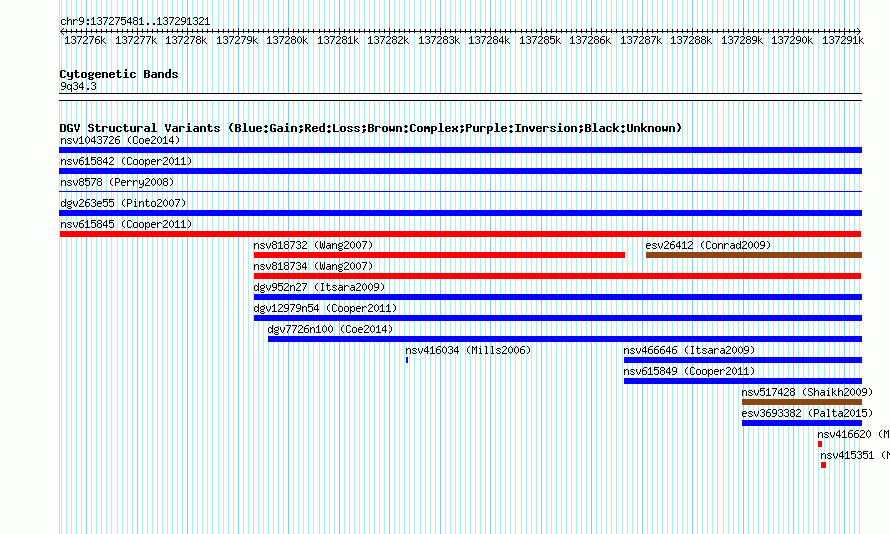This screenshot has width=890, height=534.
Task: Open the nsv466646 (Itsara2009) label
Action: tap(690, 350)
